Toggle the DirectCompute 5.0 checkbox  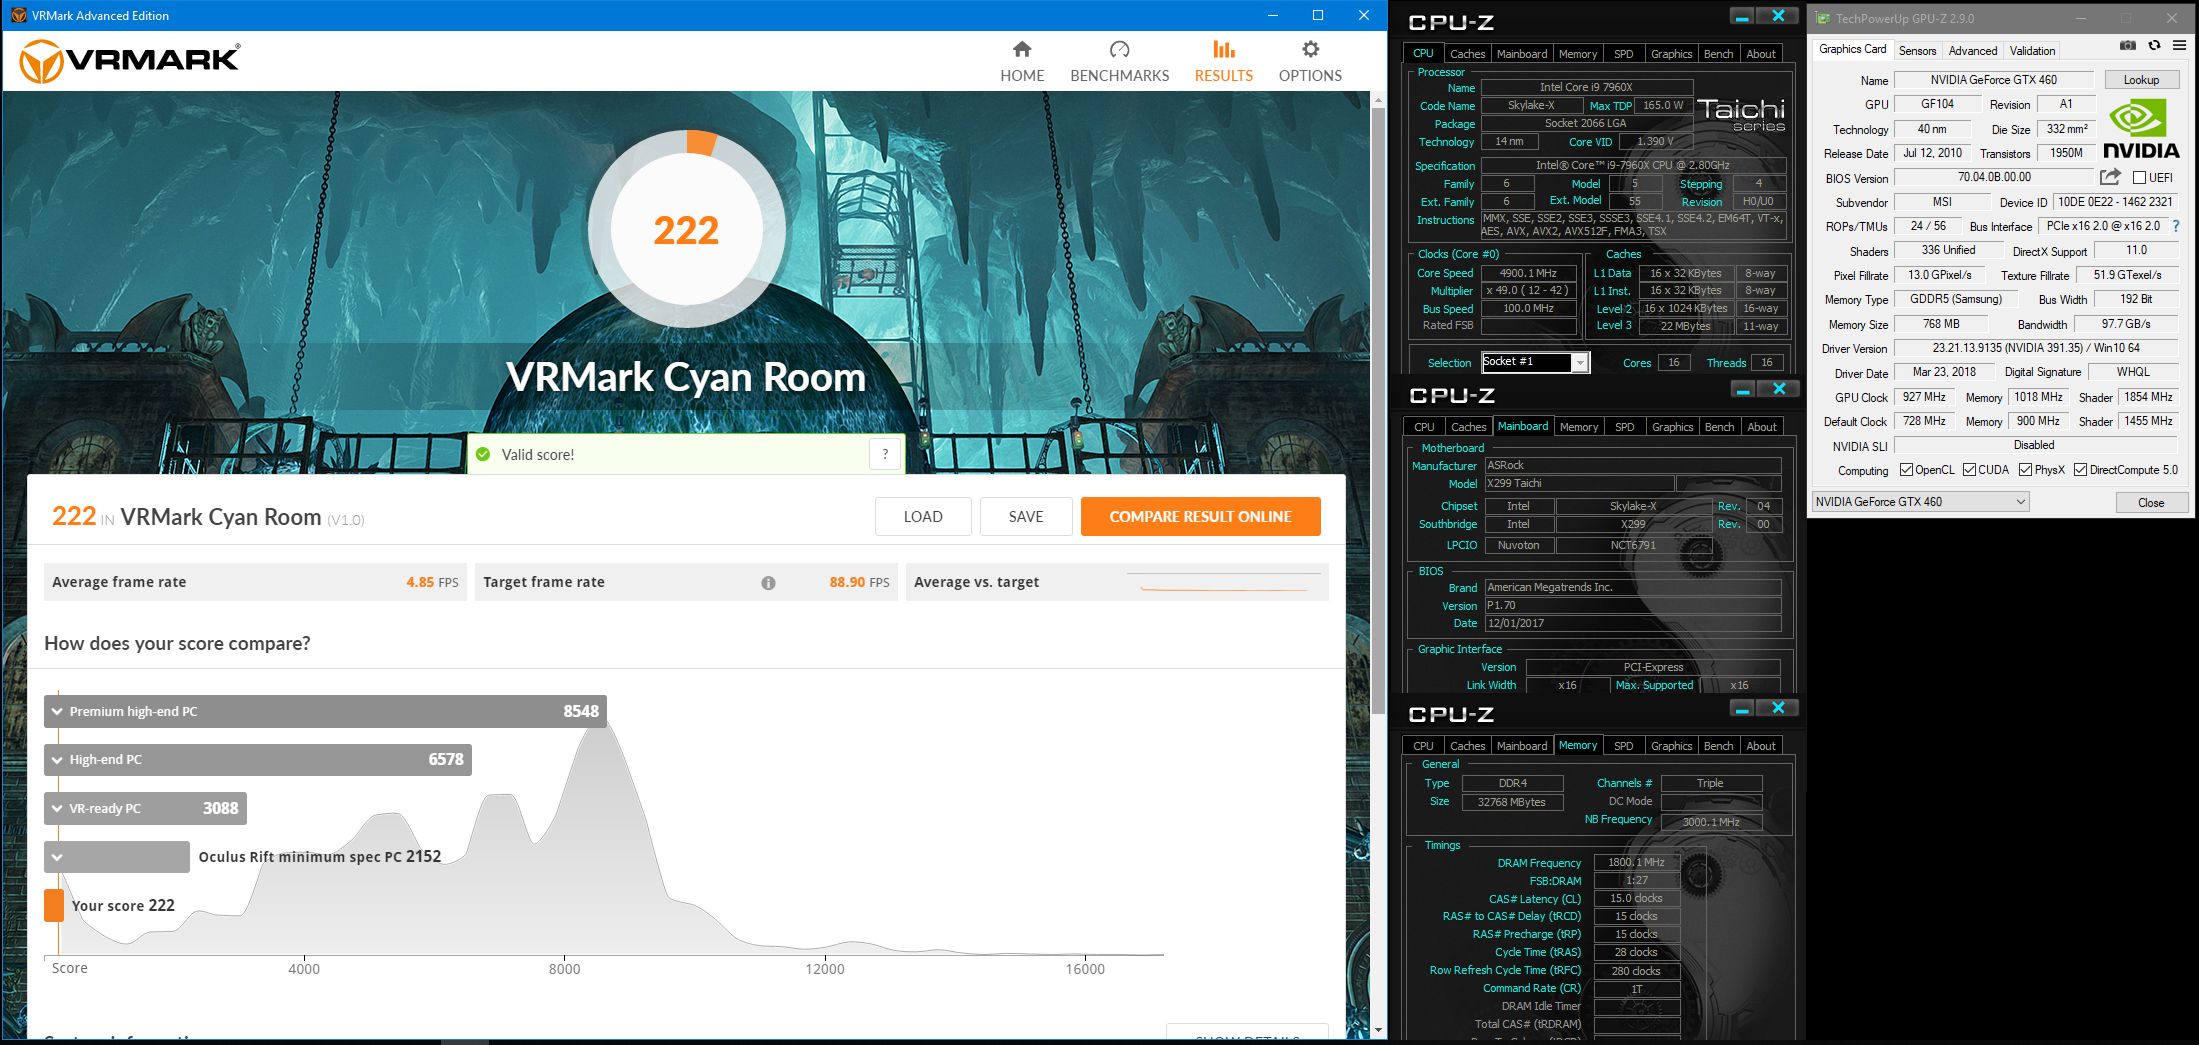coord(2080,470)
